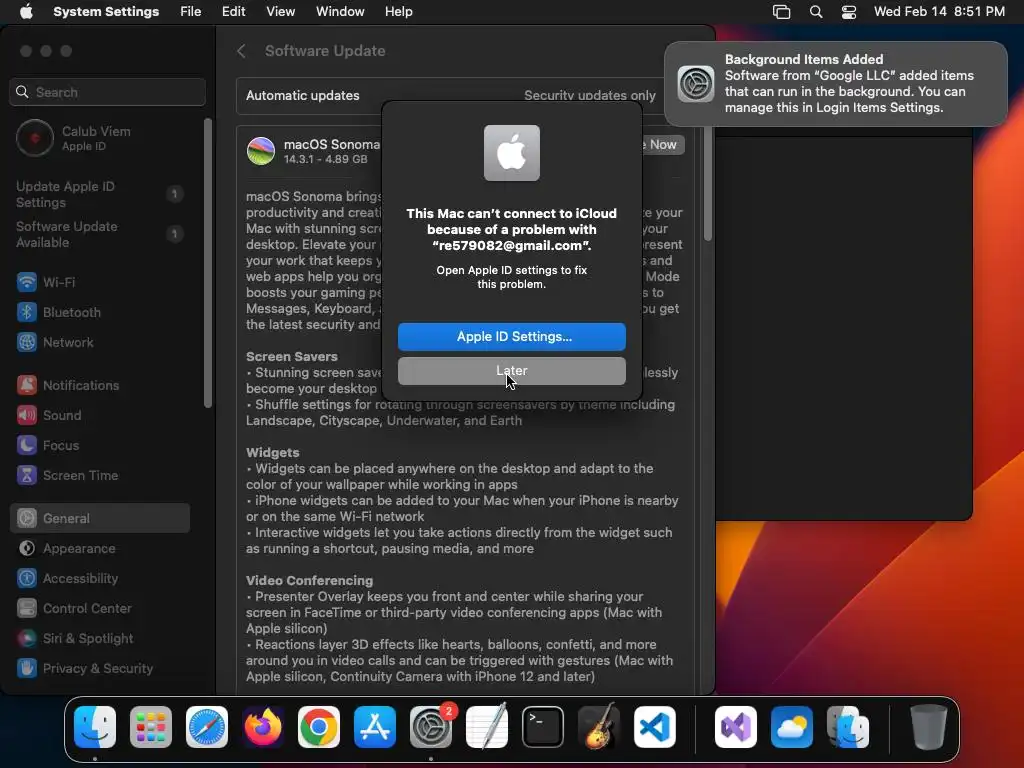The height and width of the screenshot is (768, 1024).
Task: Open the File menu
Action: pos(191,12)
